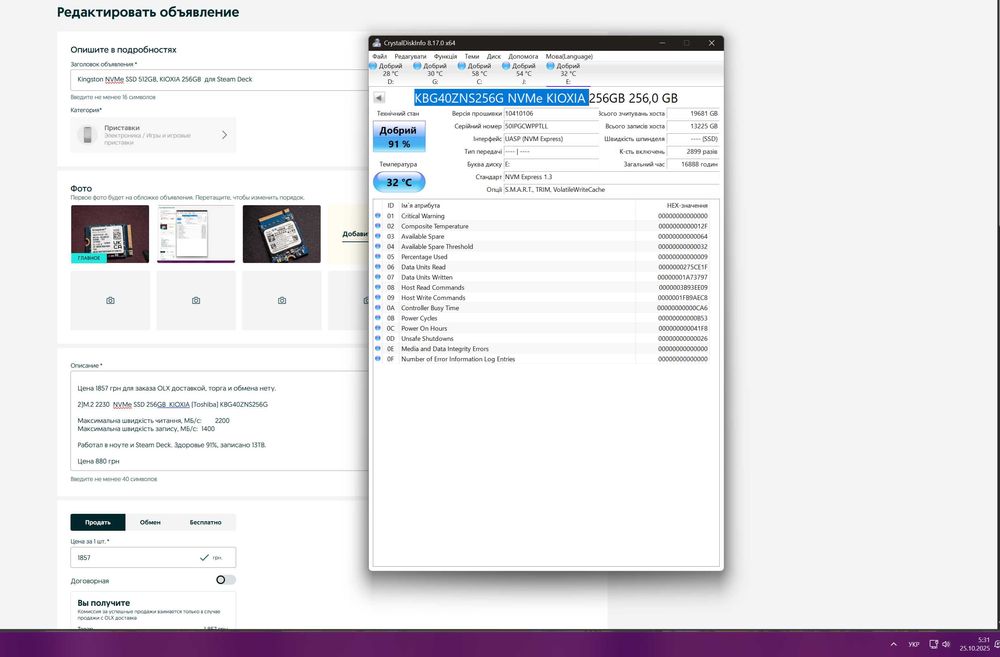The height and width of the screenshot is (657, 1000).
Task: Click the 32 °C temperature indicator
Action: [x=399, y=182]
